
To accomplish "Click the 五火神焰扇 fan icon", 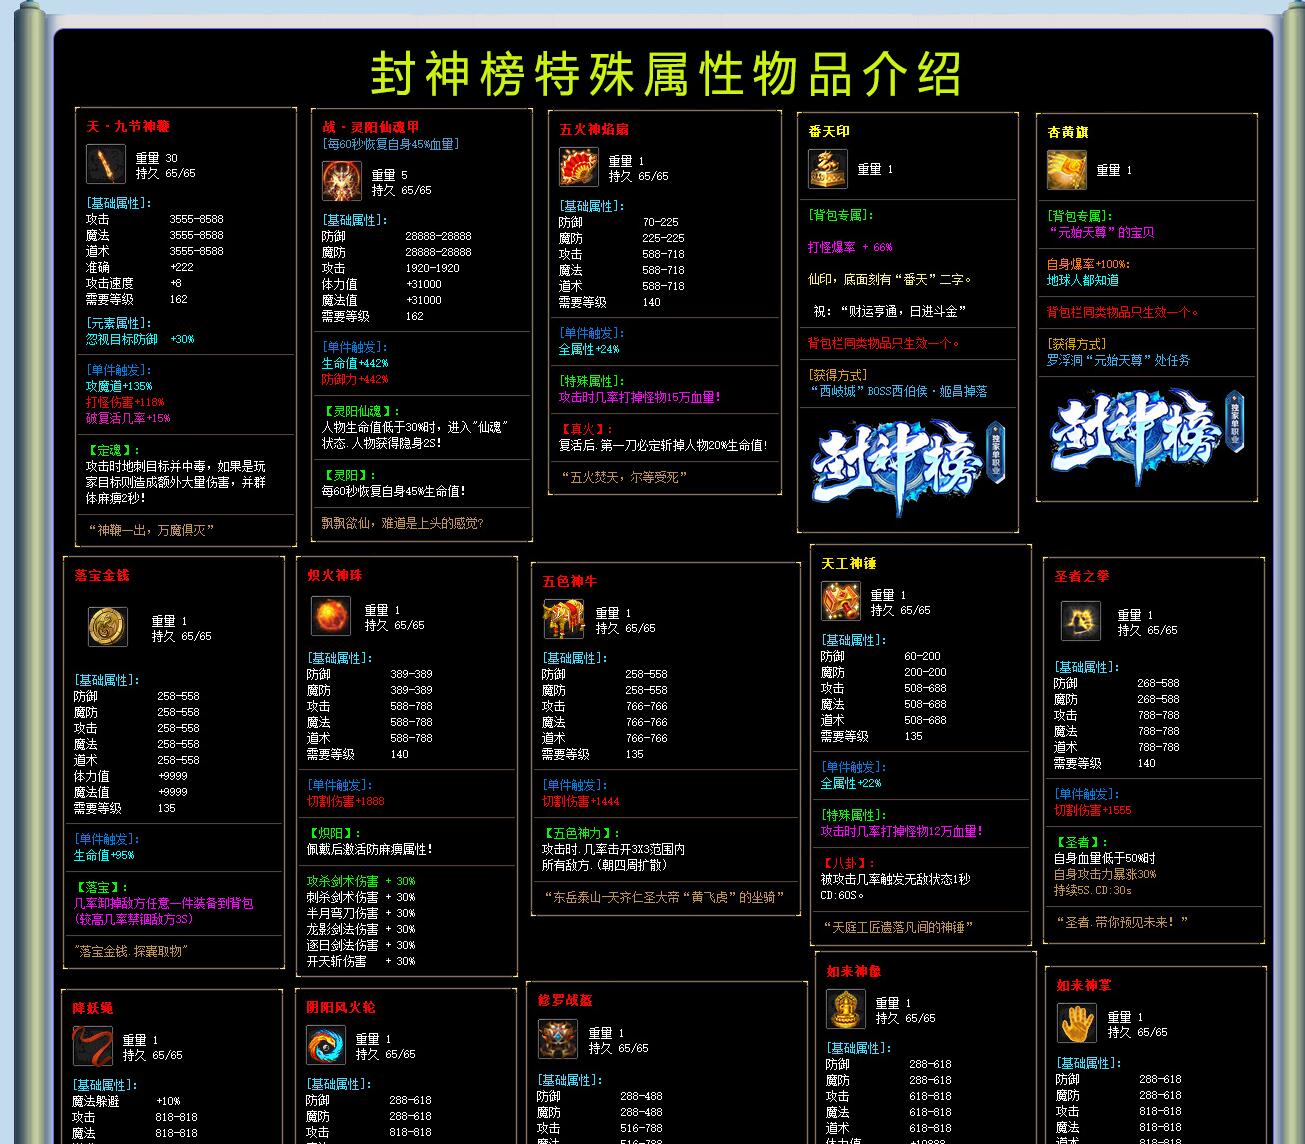I will pos(578,167).
